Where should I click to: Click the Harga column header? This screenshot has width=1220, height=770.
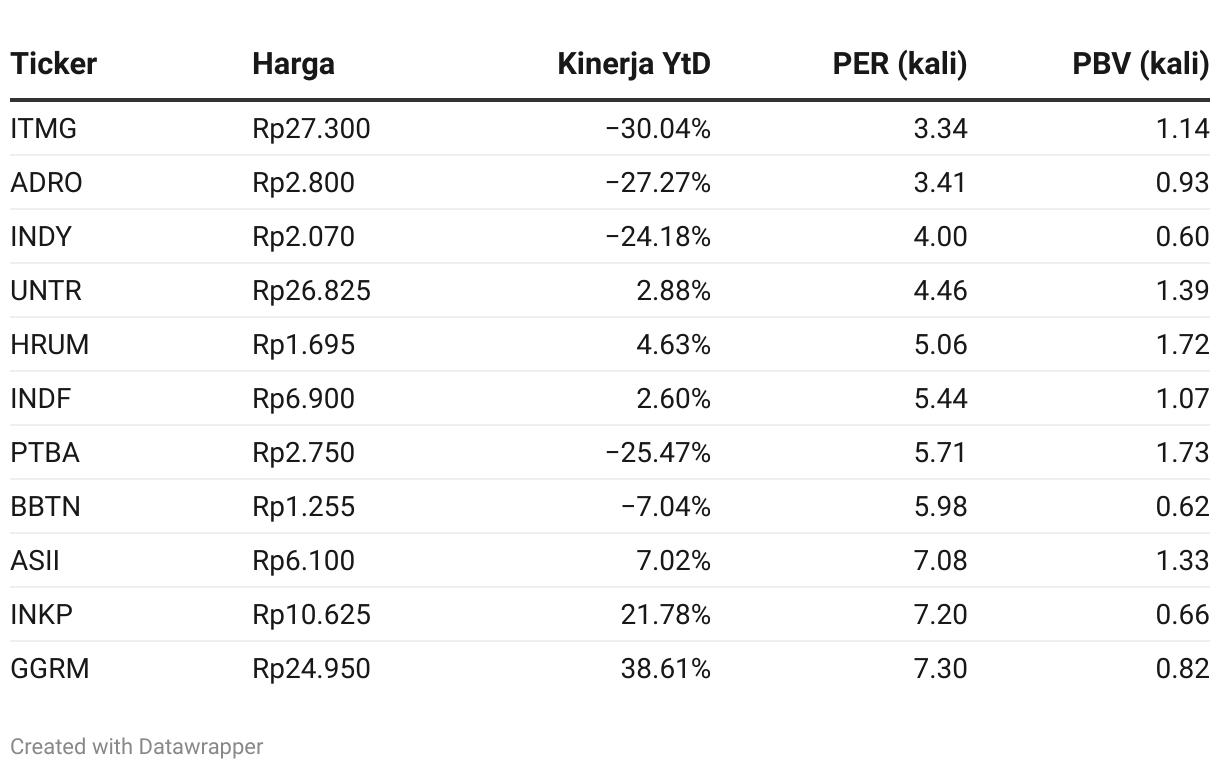[293, 64]
